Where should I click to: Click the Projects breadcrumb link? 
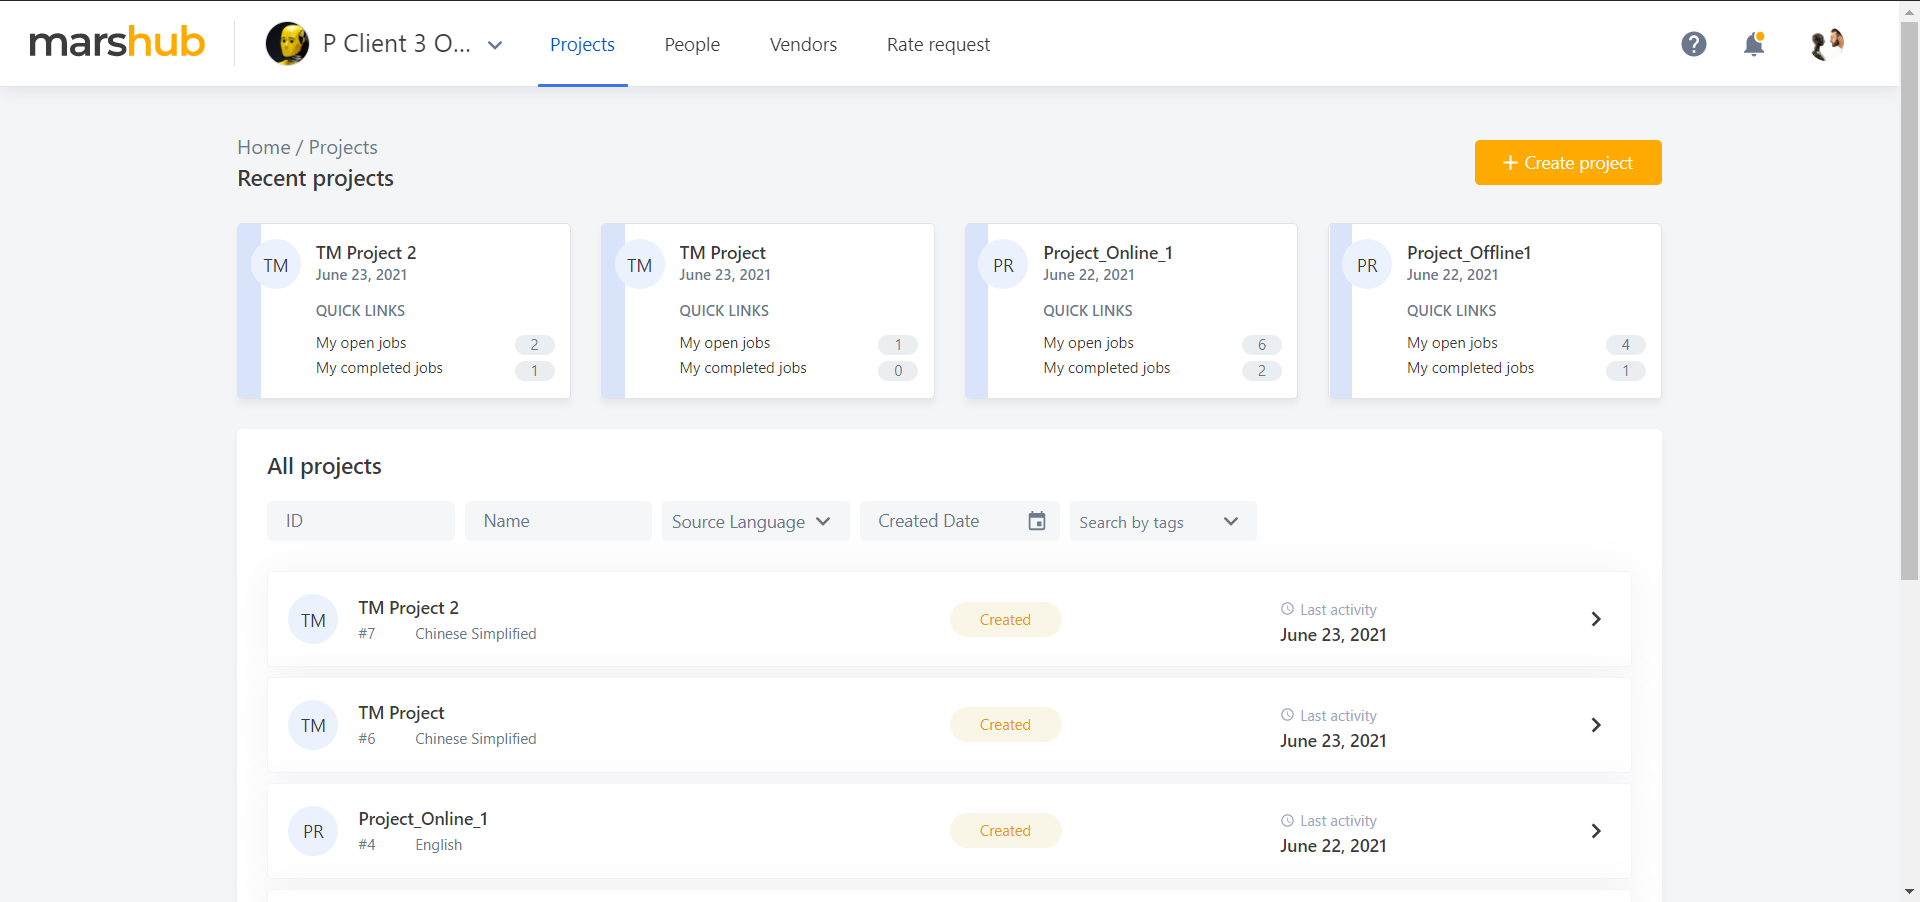[343, 147]
